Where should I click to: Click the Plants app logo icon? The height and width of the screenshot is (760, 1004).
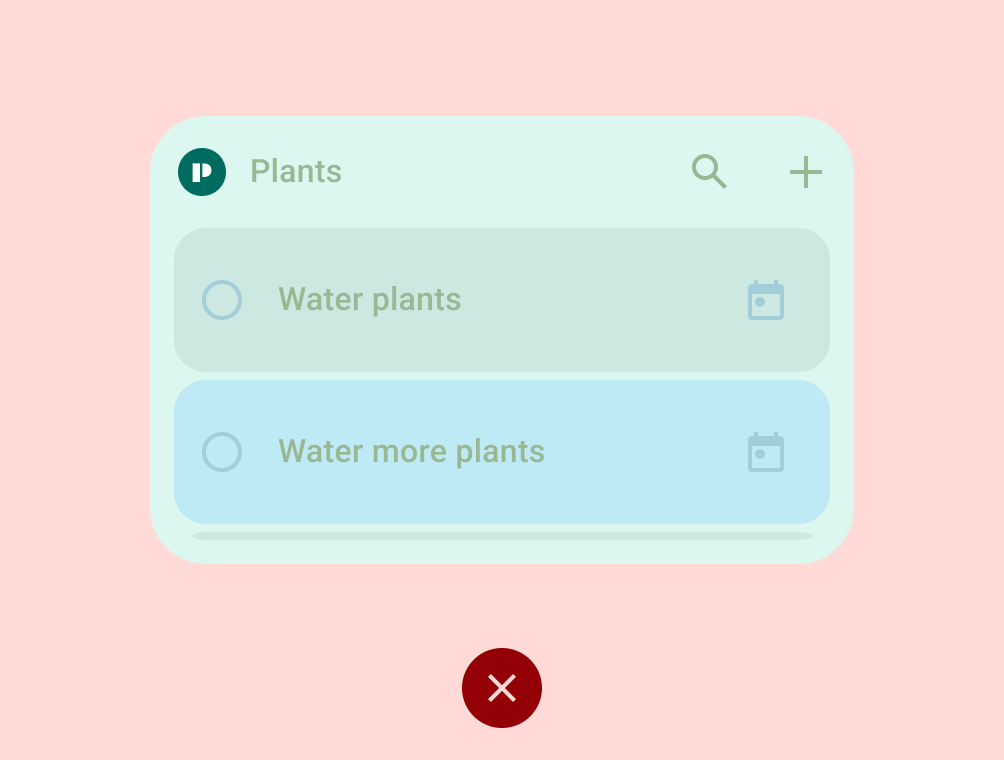coord(202,172)
